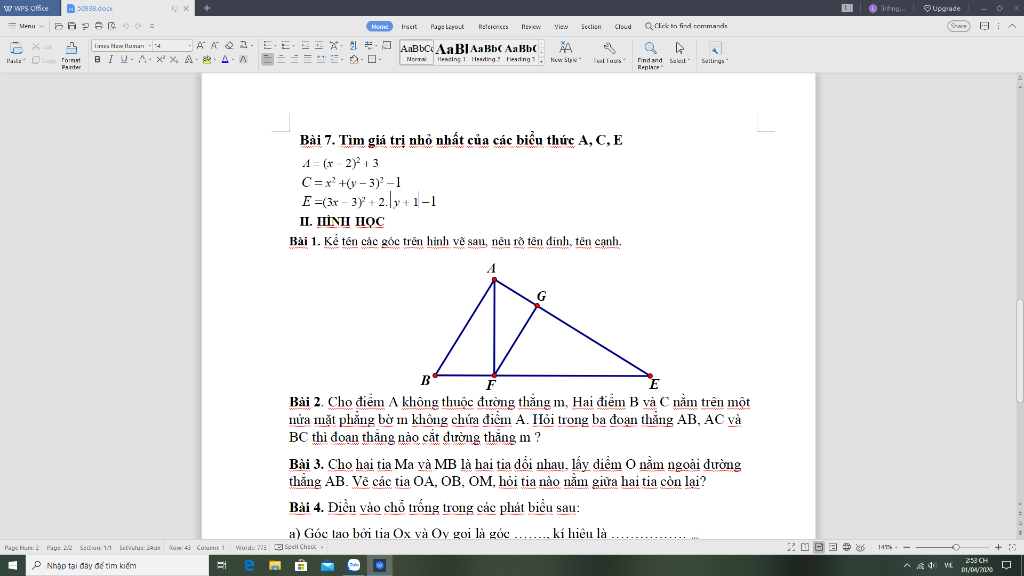This screenshot has height=576, width=1024.
Task: Decrease paragraph indent
Action: tap(305, 45)
